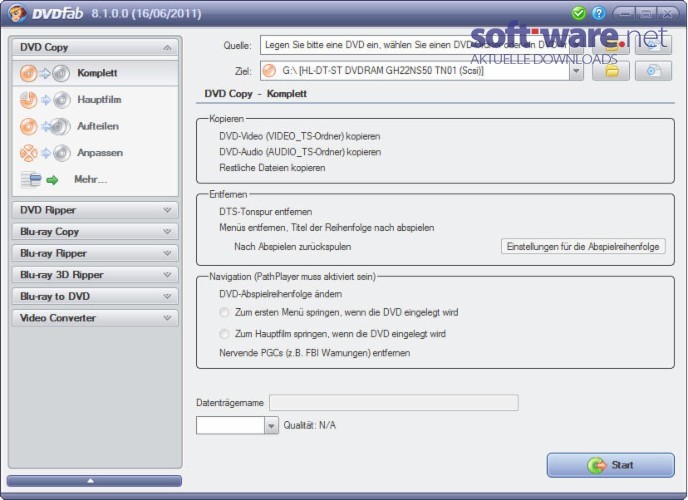Click the Qualität: N/A label
This screenshot has height=500, width=688.
tap(309, 425)
